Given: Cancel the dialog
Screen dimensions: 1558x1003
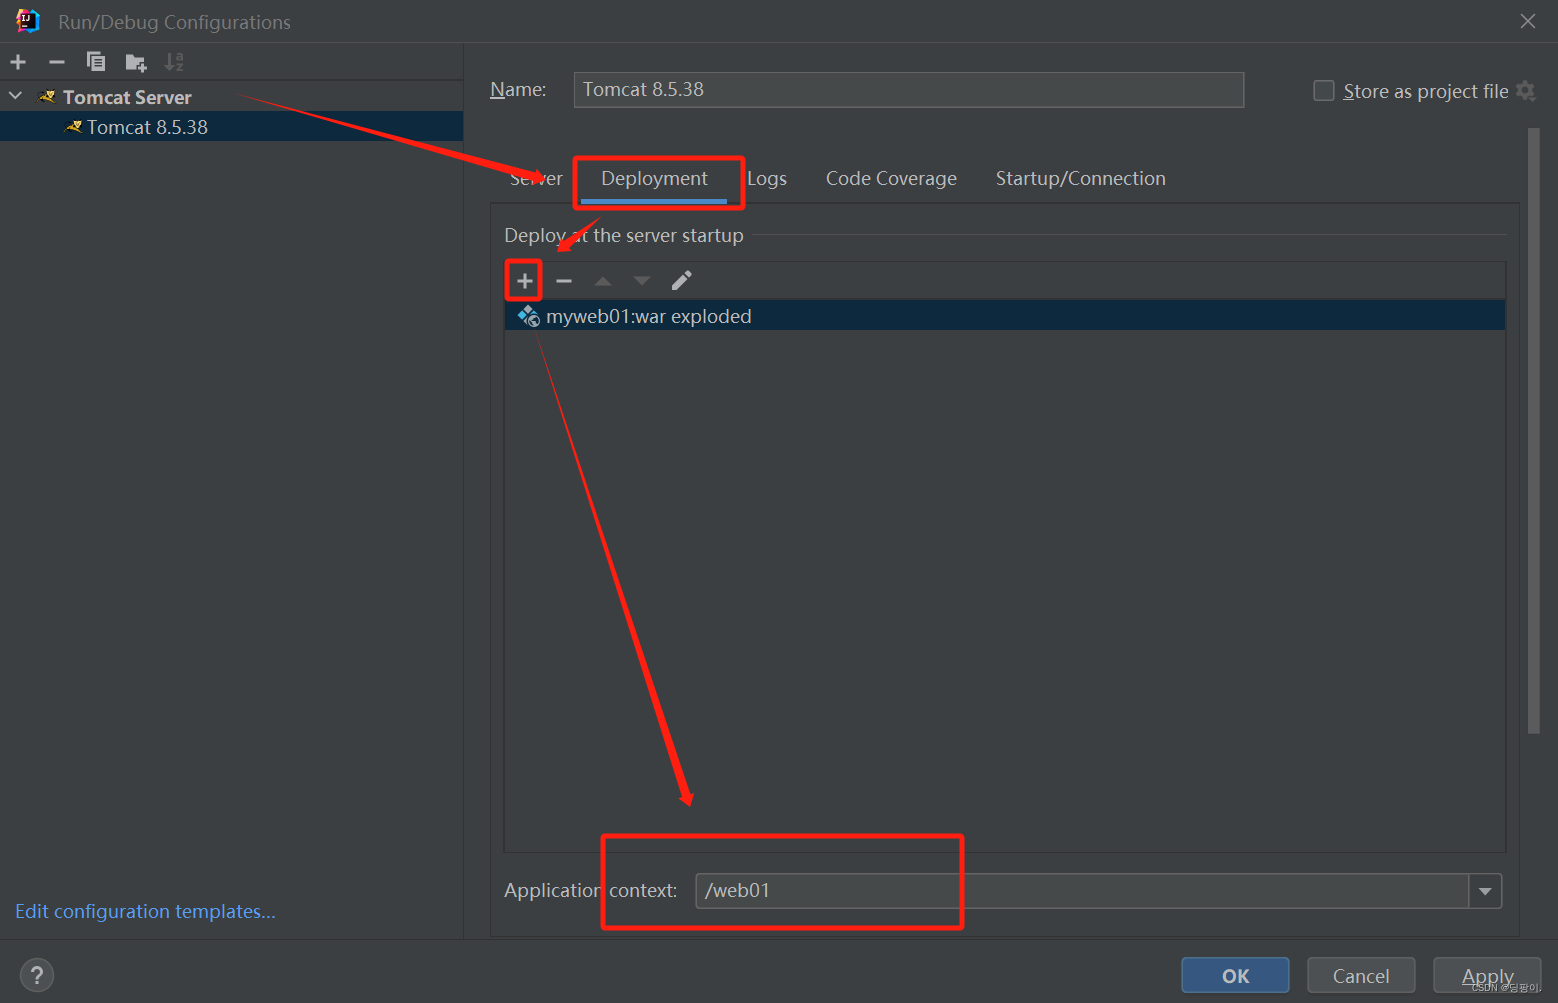Looking at the screenshot, I should pos(1360,976).
